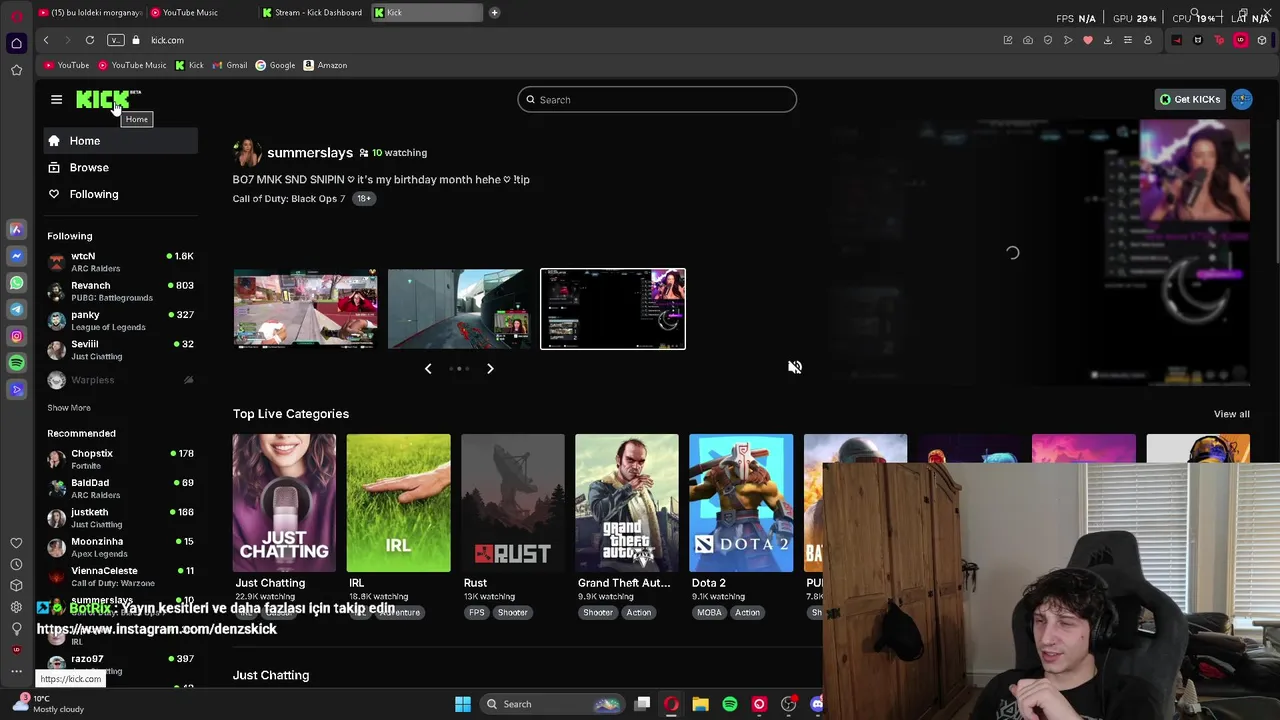Open Call of Duty: Black Ops 7 category link

(x=289, y=198)
